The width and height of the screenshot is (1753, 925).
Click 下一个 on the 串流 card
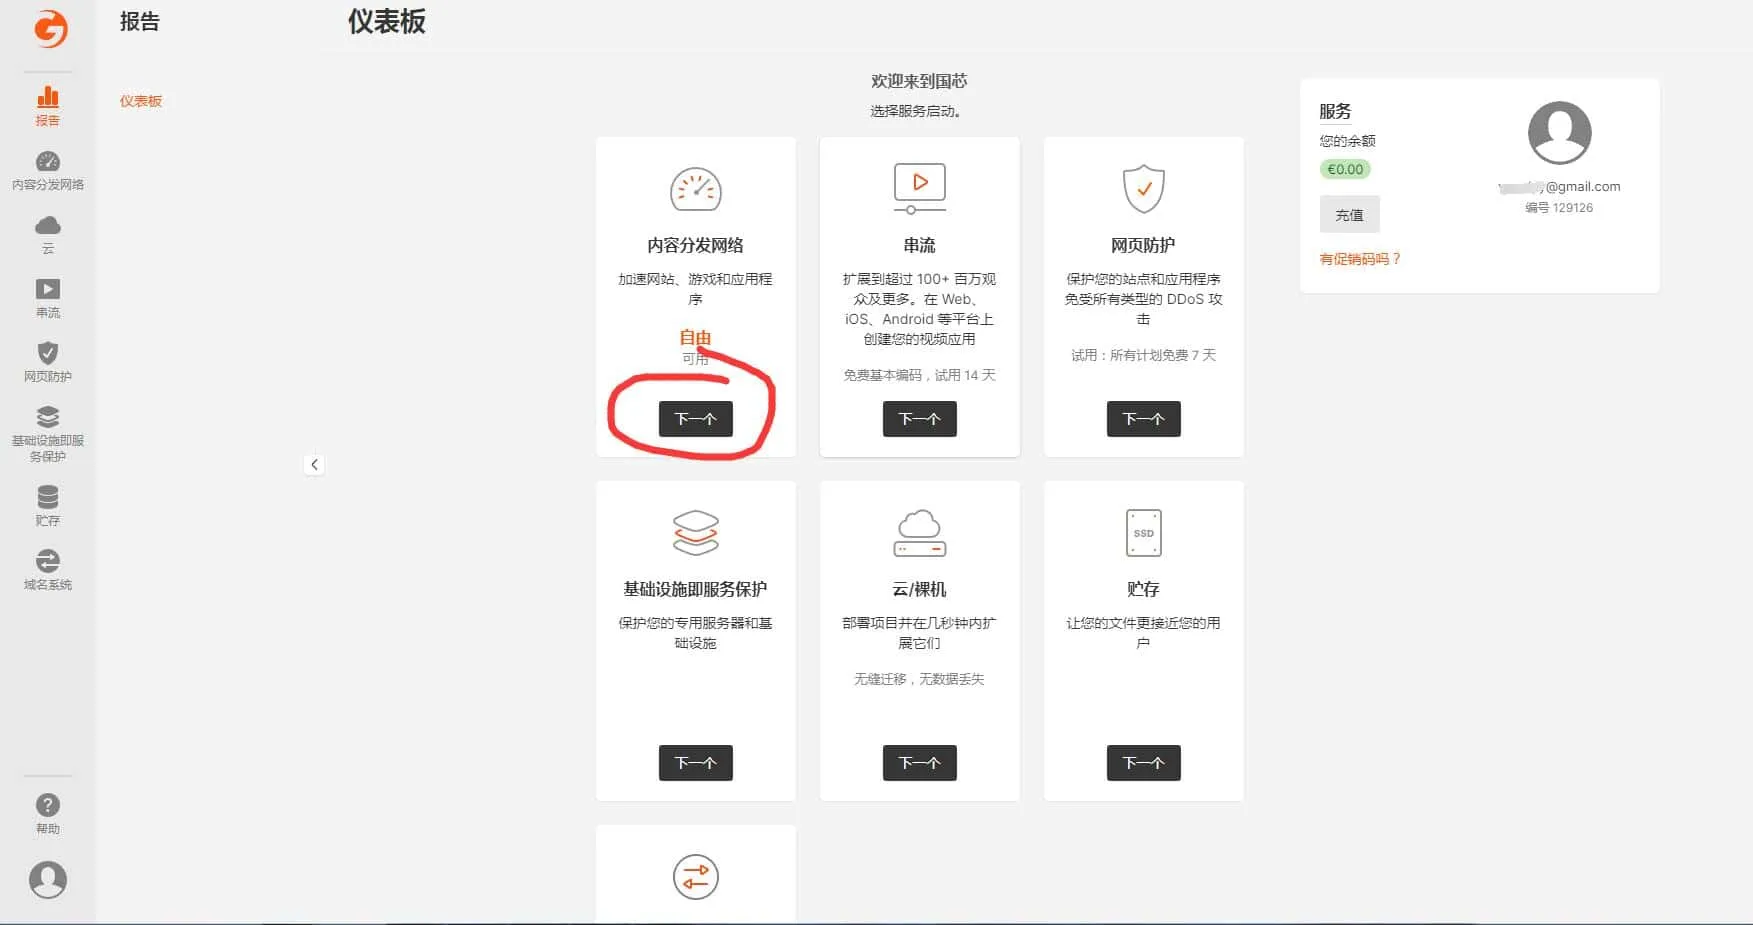[x=920, y=419]
